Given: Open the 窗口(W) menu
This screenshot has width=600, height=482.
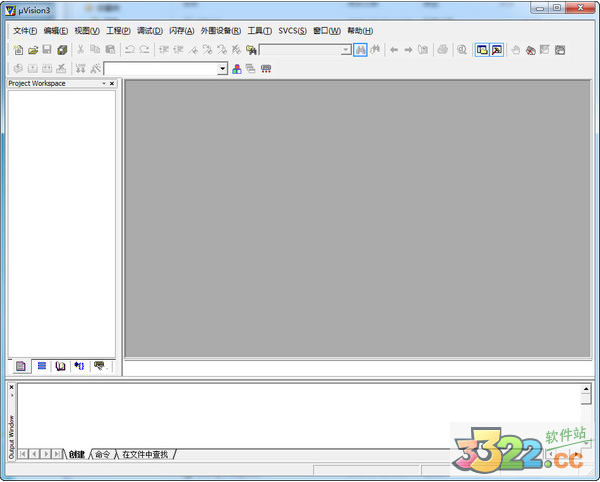Looking at the screenshot, I should pos(327,31).
